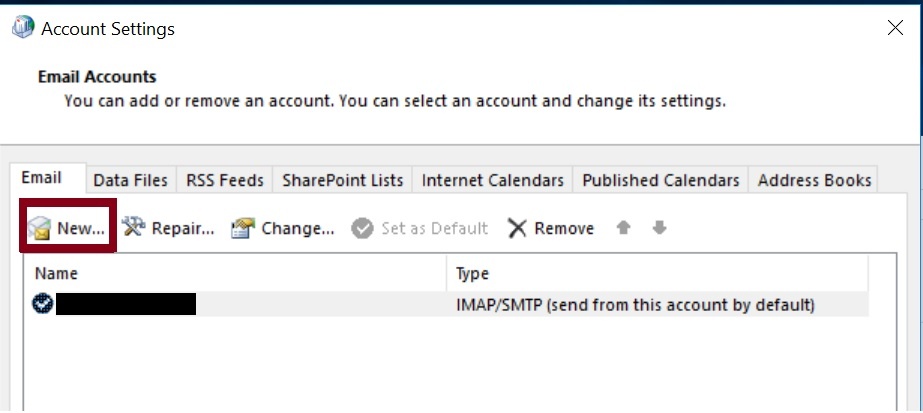Go to the SharePoint Lists tab
Image resolution: width=923 pixels, height=413 pixels.
[x=343, y=181]
